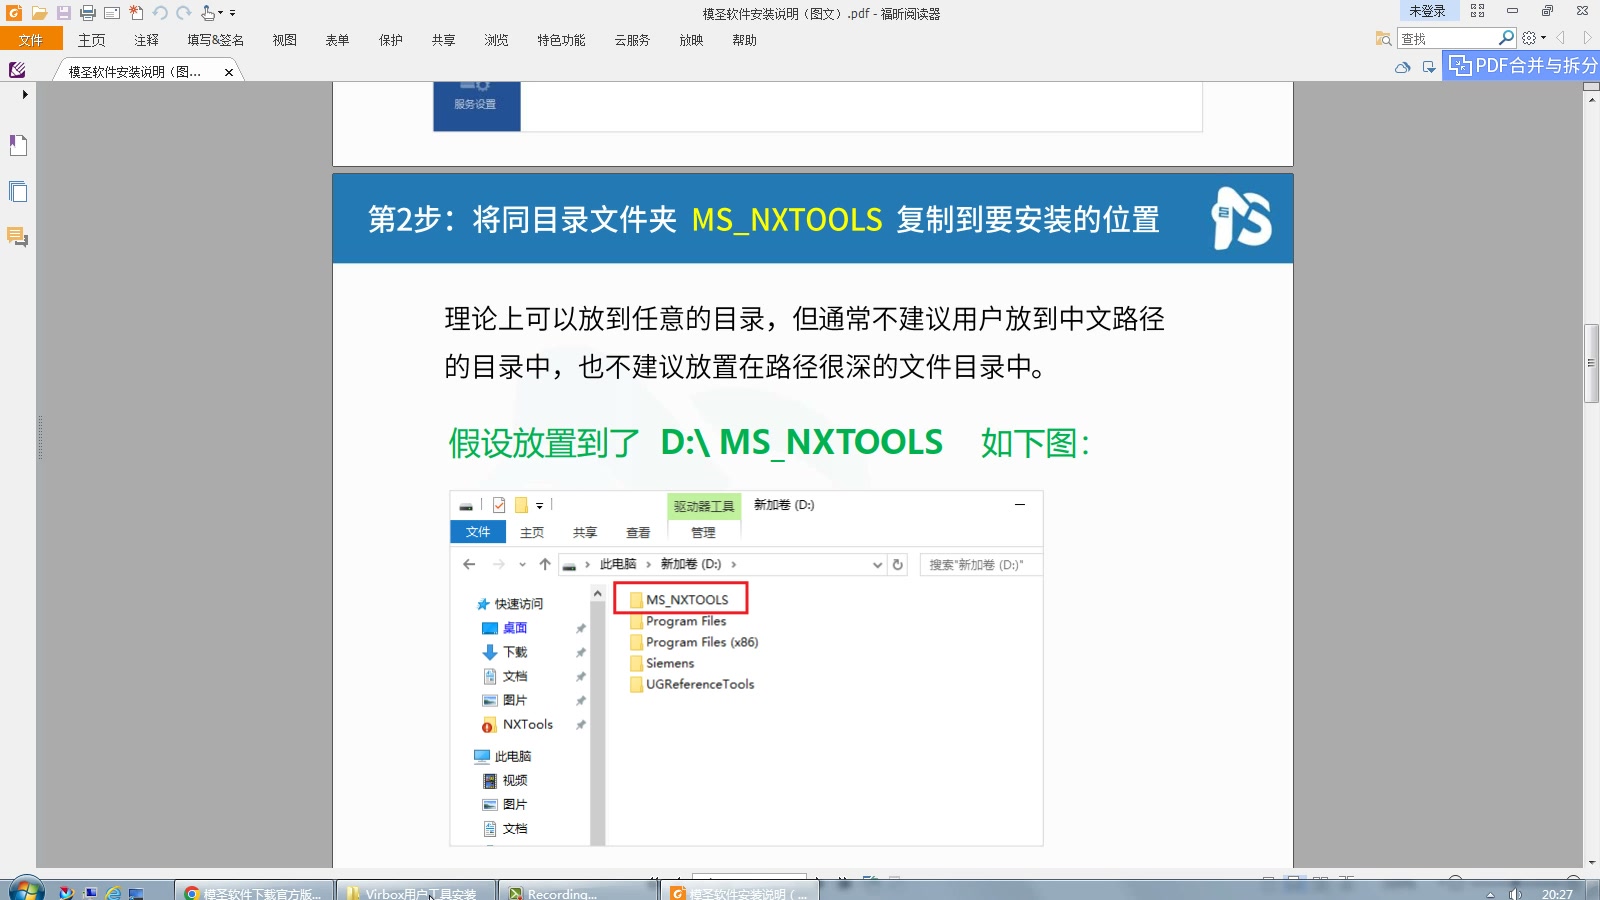Open the 帮助 ribbon tab

[744, 40]
